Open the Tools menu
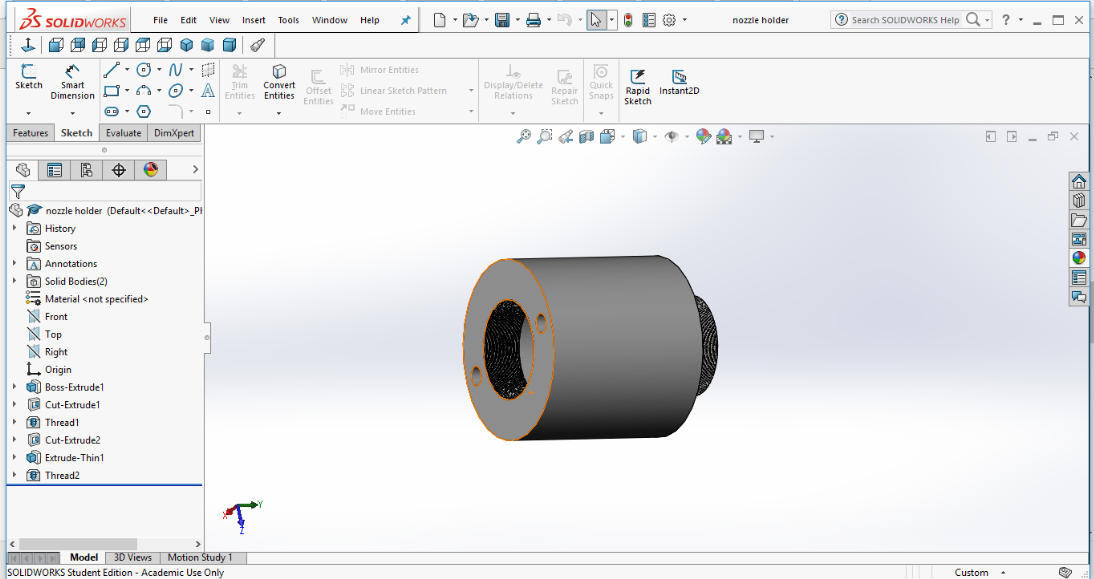Image resolution: width=1094 pixels, height=579 pixels. pos(288,20)
